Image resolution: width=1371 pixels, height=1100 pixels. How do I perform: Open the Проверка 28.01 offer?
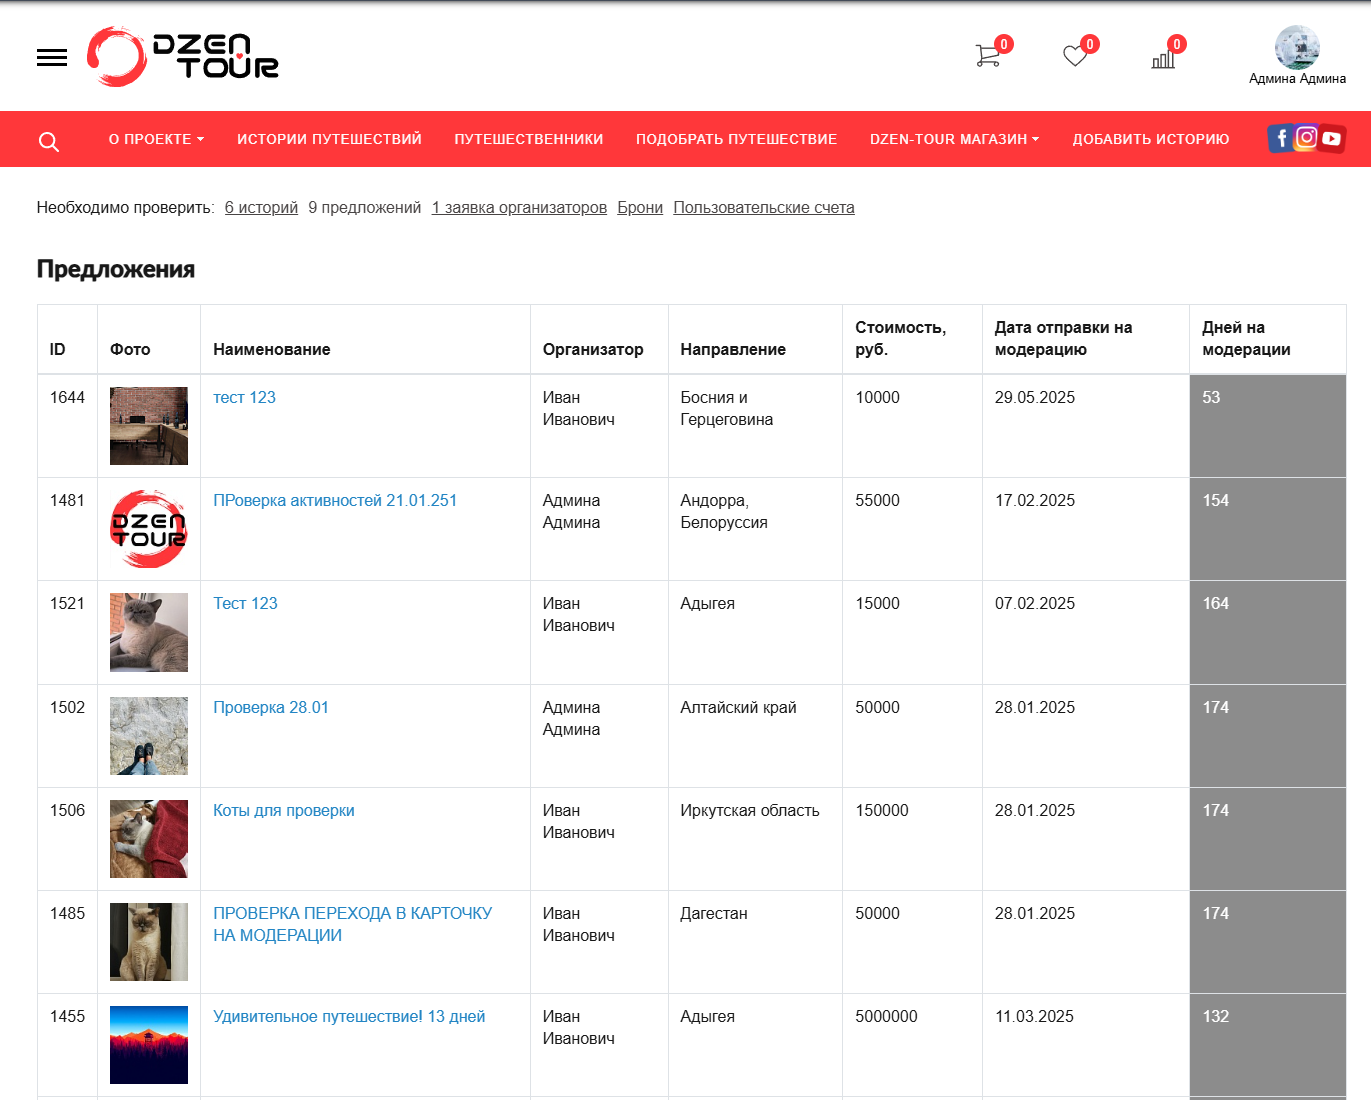pyautogui.click(x=271, y=707)
